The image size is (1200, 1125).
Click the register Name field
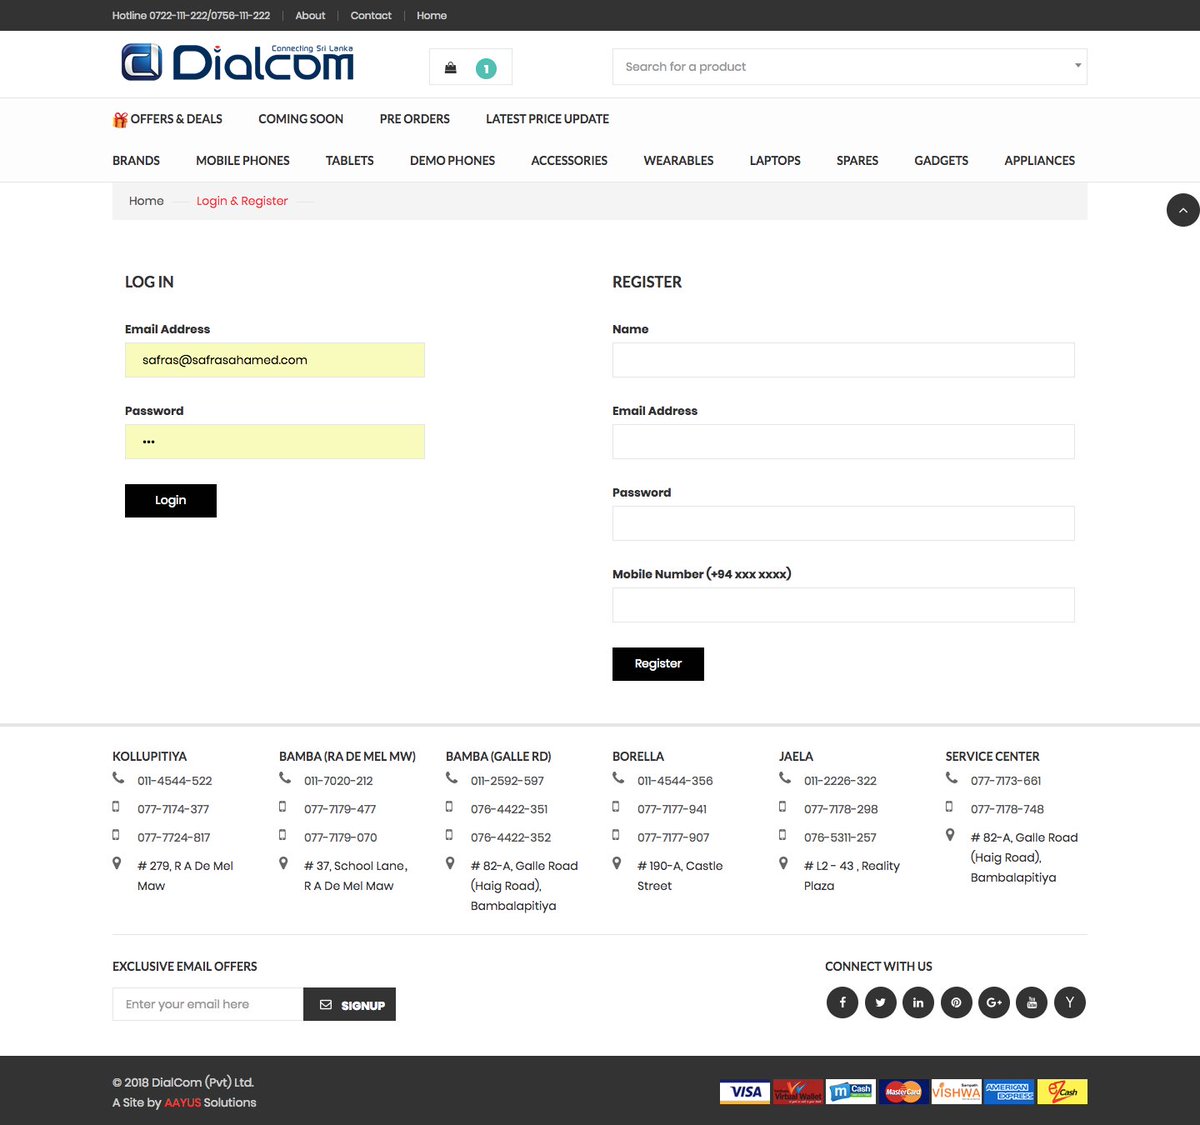pyautogui.click(x=843, y=360)
